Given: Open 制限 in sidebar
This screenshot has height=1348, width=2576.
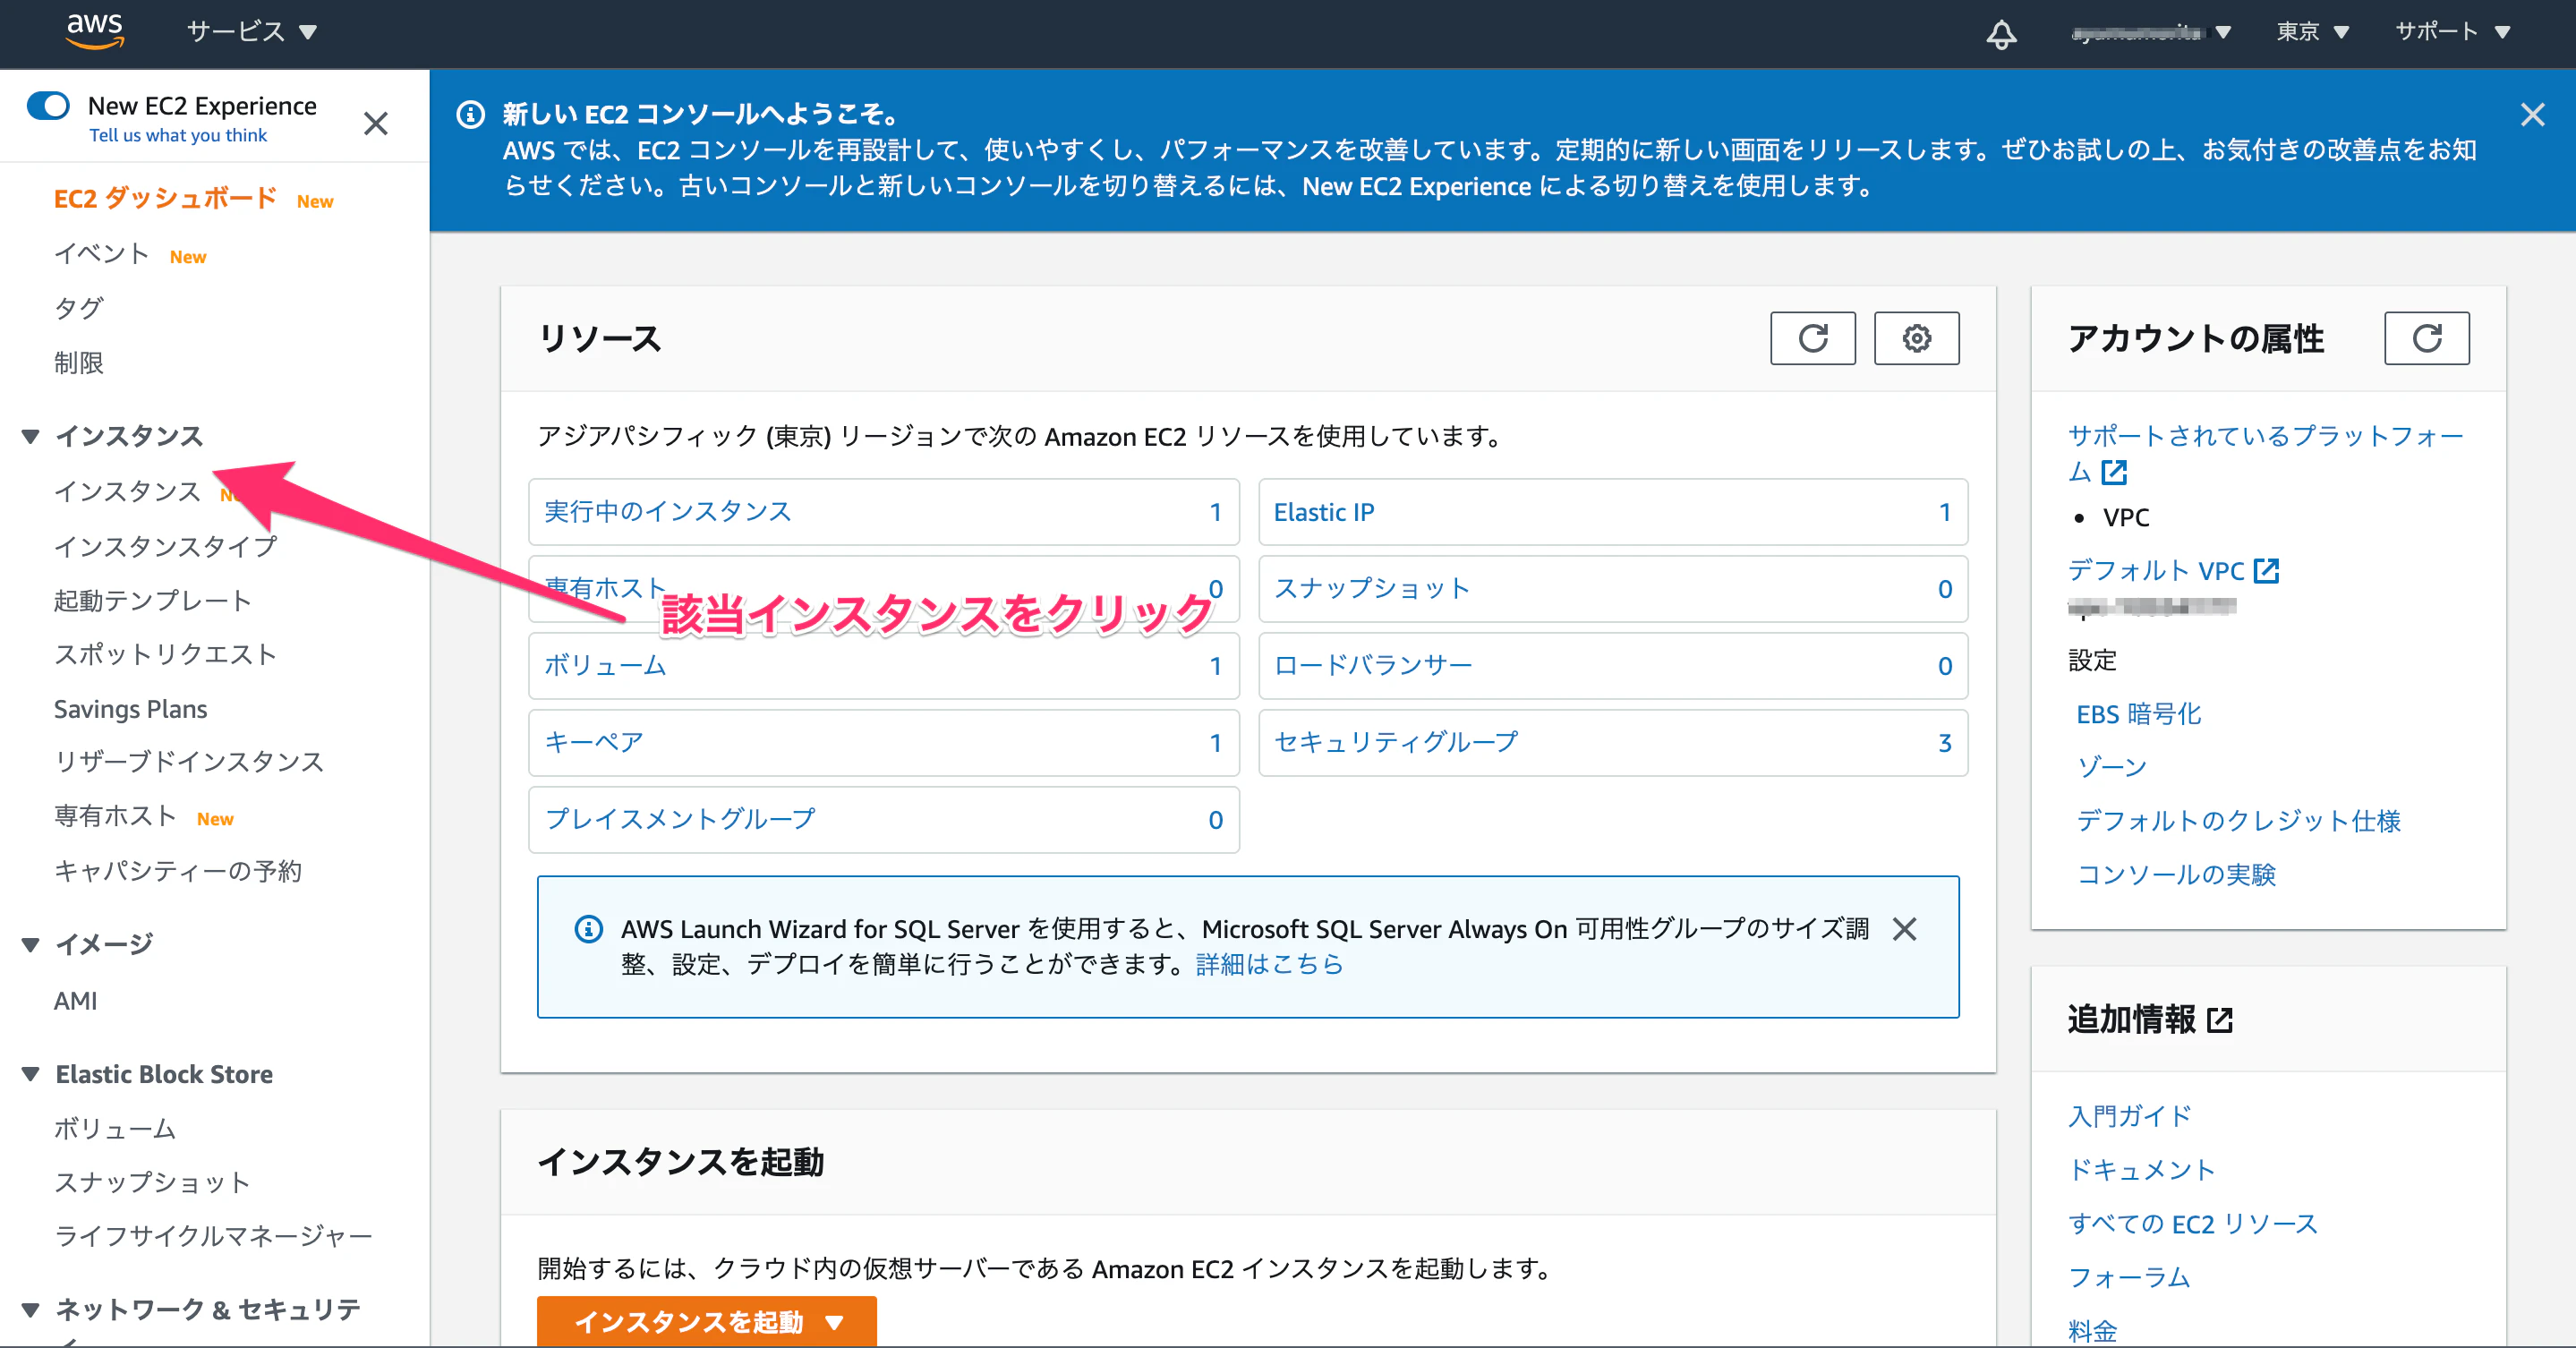Looking at the screenshot, I should [x=78, y=362].
